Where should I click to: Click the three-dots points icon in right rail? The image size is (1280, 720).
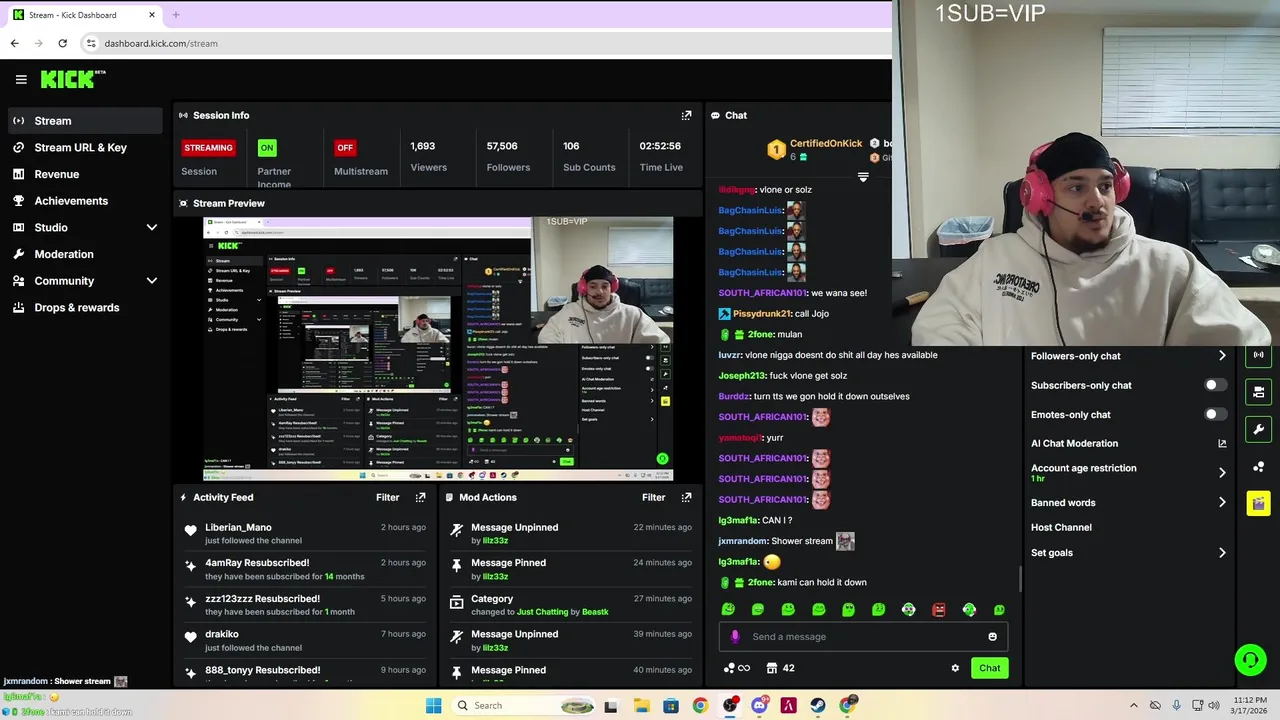pos(1258,467)
